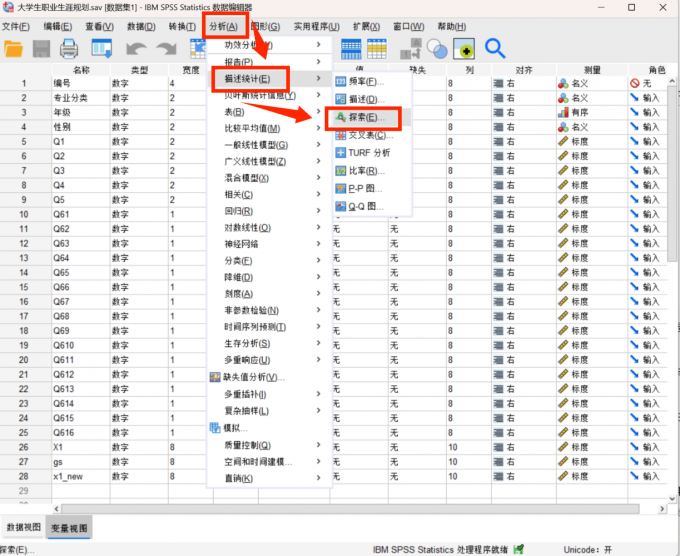Expand 比较平均值(M) submenu

(269, 129)
